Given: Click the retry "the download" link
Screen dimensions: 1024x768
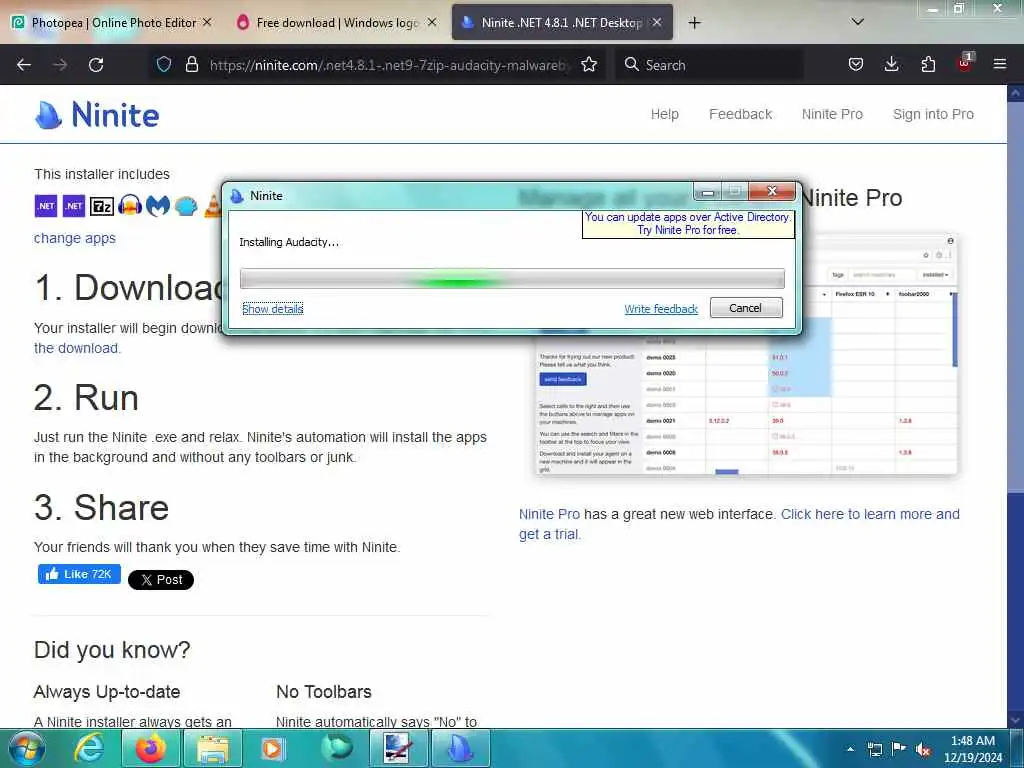Looking at the screenshot, I should click(77, 348).
